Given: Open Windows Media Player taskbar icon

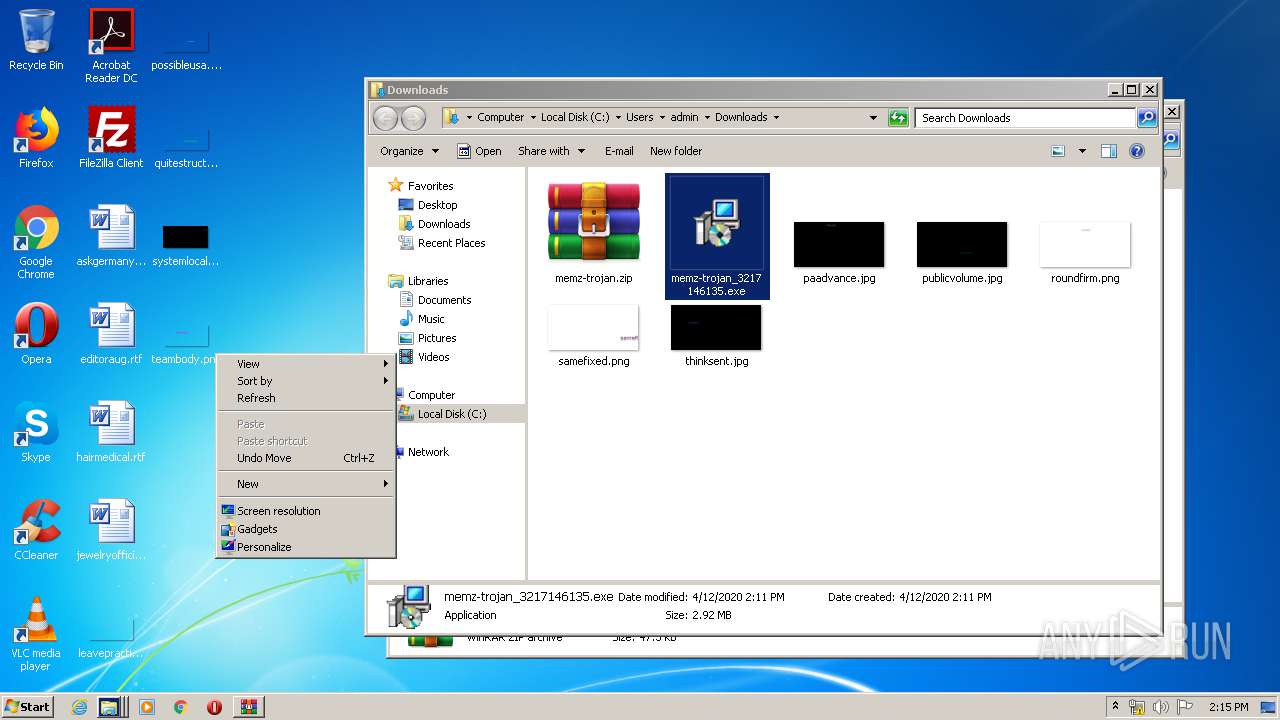Looking at the screenshot, I should [147, 707].
